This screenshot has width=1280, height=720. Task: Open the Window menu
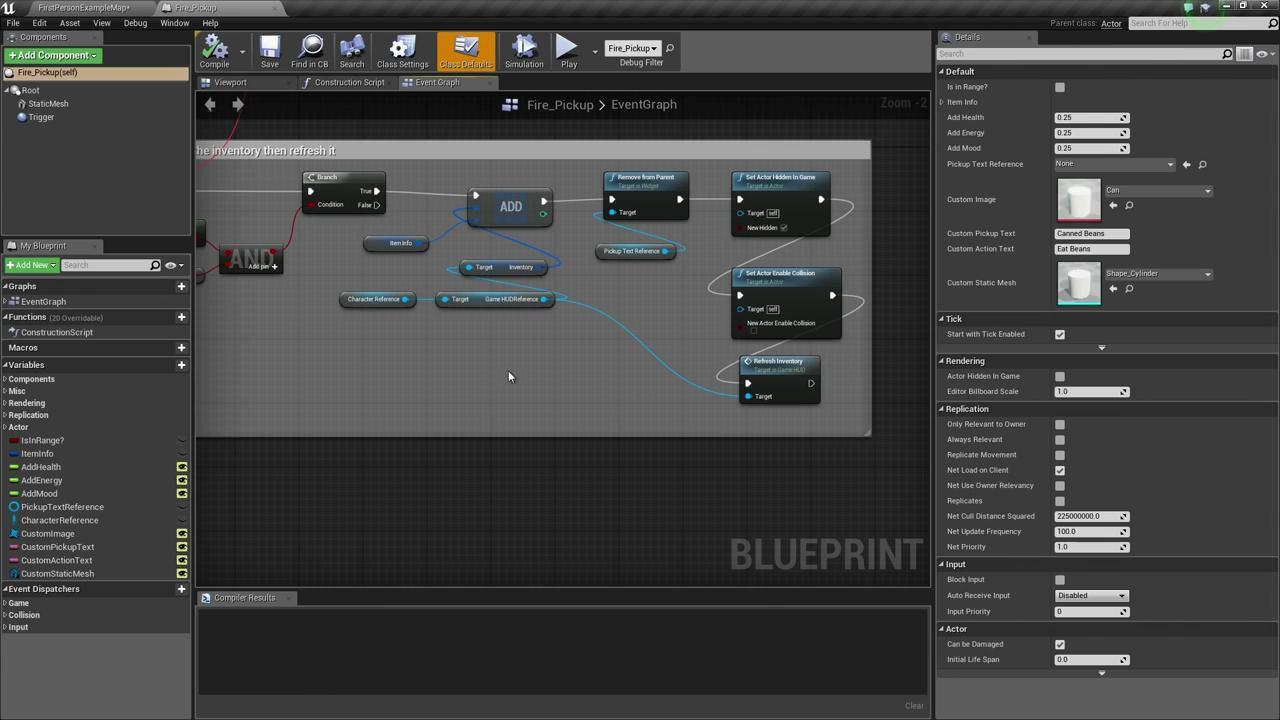[174, 23]
